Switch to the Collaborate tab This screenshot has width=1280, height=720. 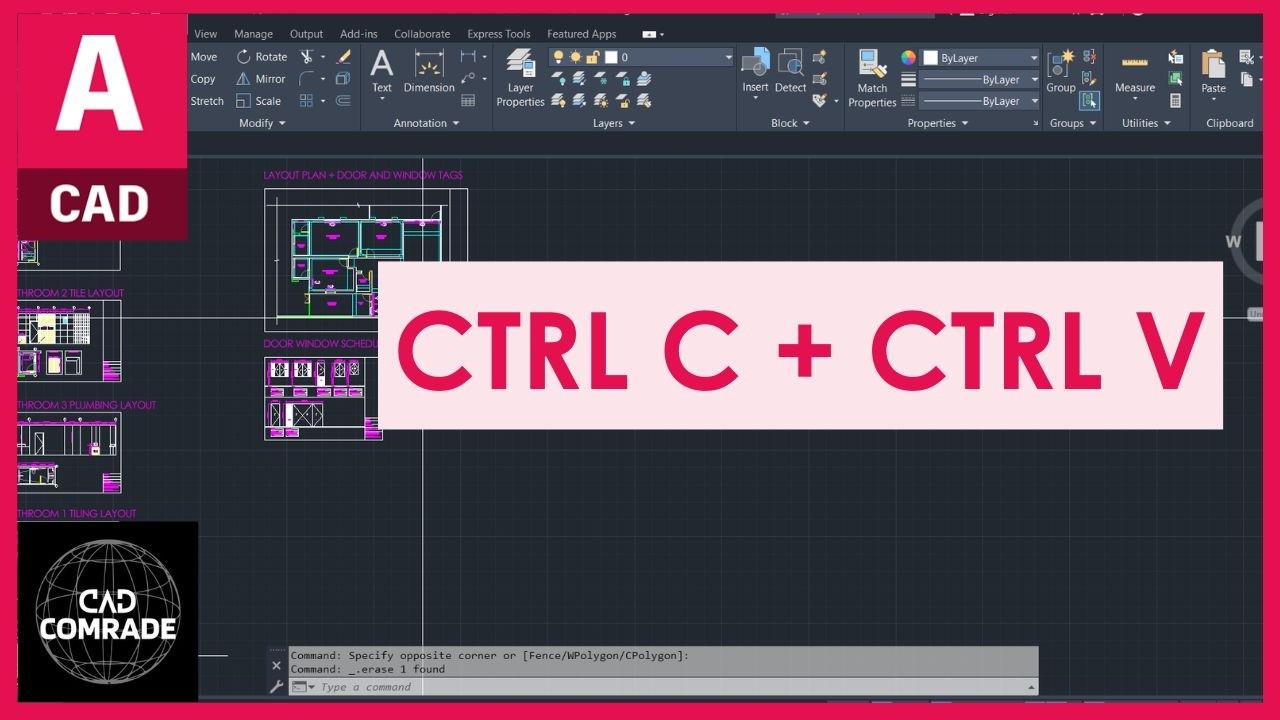pyautogui.click(x=422, y=34)
